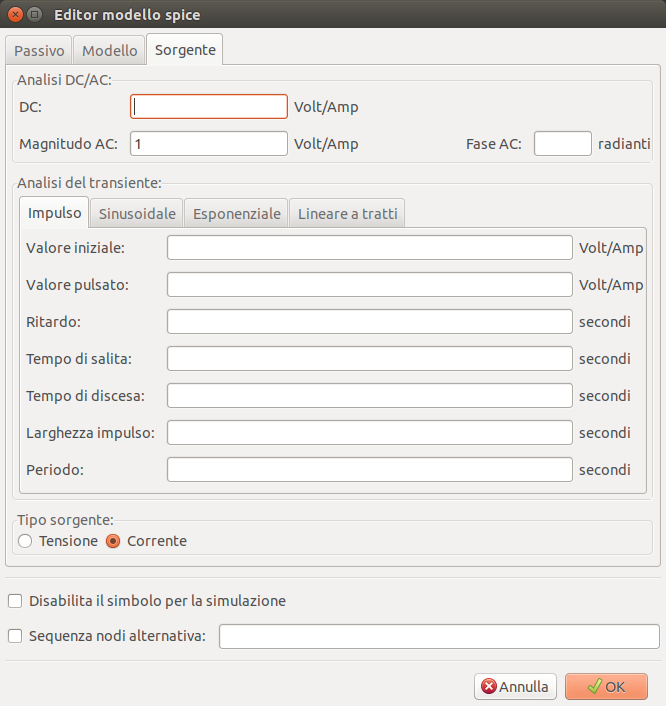Tick the Sequenza nodi alternativa checkbox
Image resolution: width=666 pixels, height=706 pixels.
click(x=15, y=636)
